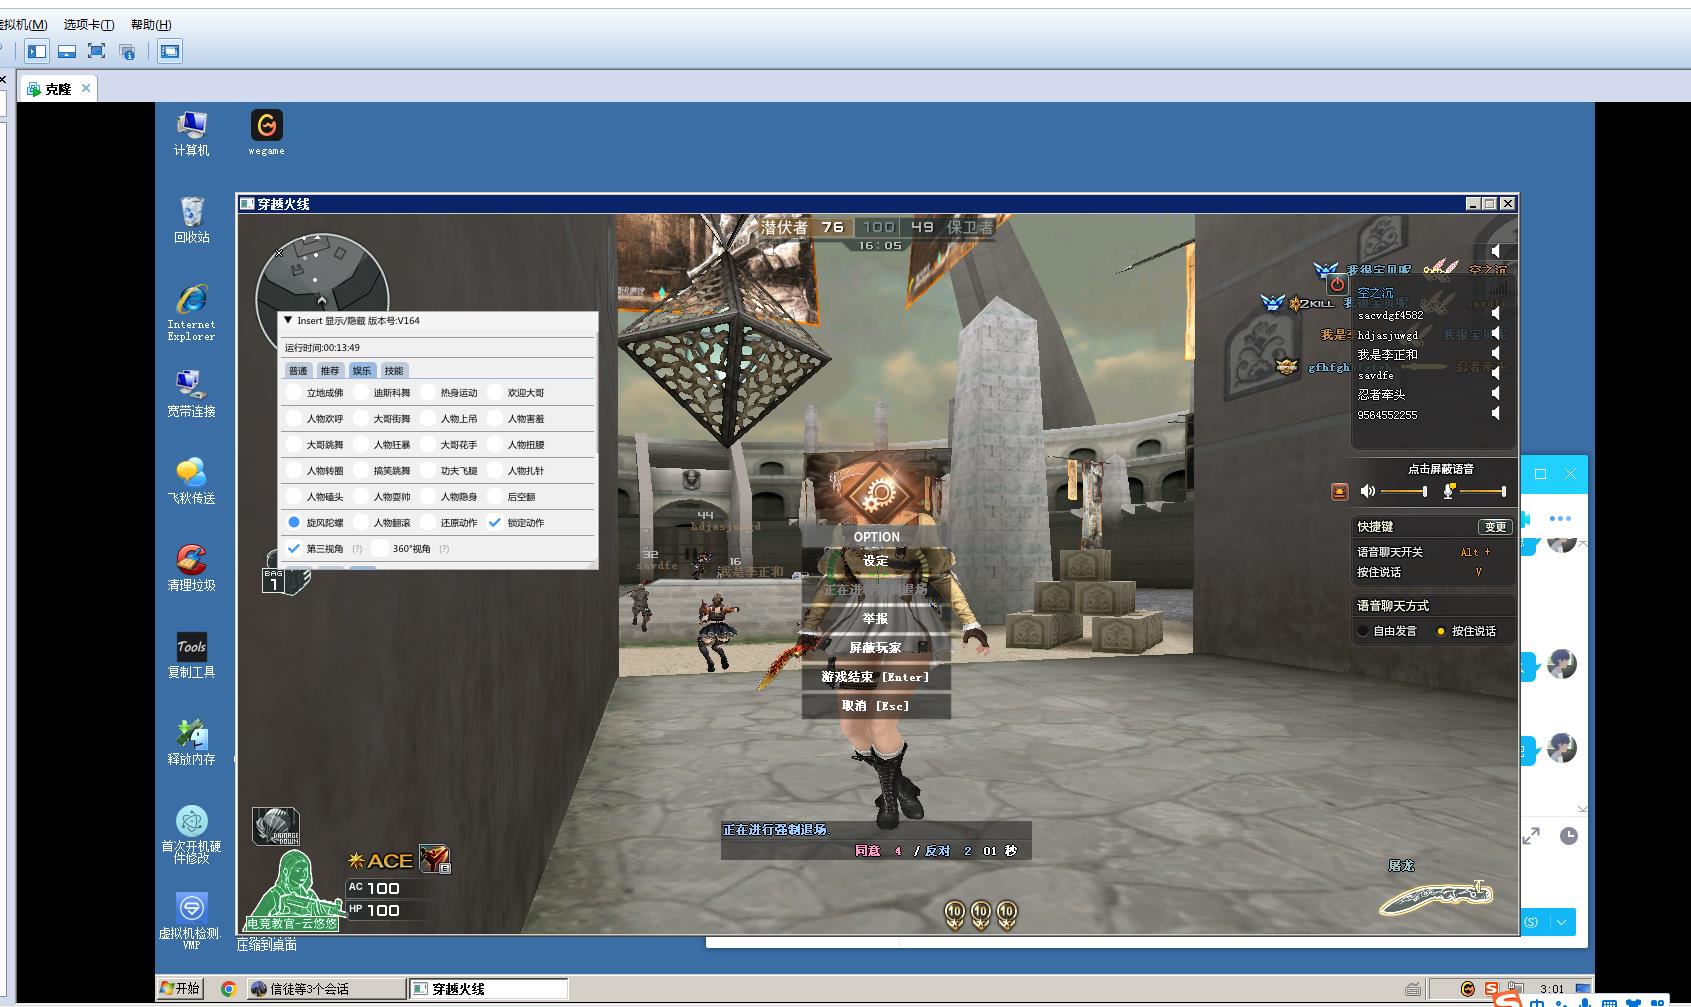This screenshot has width=1691, height=1007.
Task: Open the 释放内存 desktop shortcut
Action: (191, 742)
